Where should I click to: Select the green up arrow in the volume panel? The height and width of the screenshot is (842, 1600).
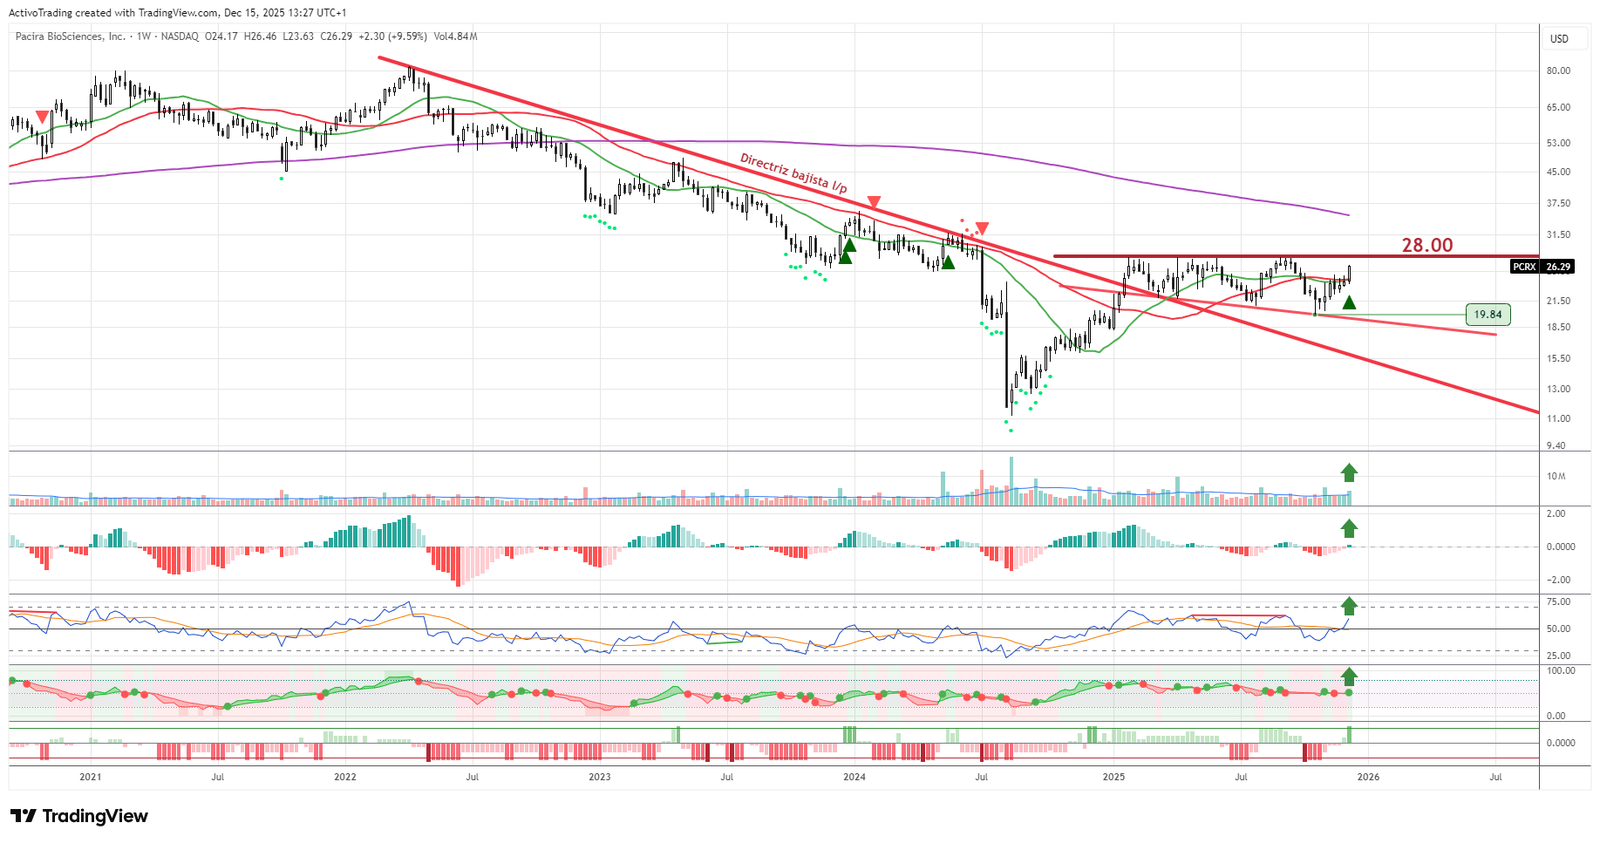click(1349, 473)
